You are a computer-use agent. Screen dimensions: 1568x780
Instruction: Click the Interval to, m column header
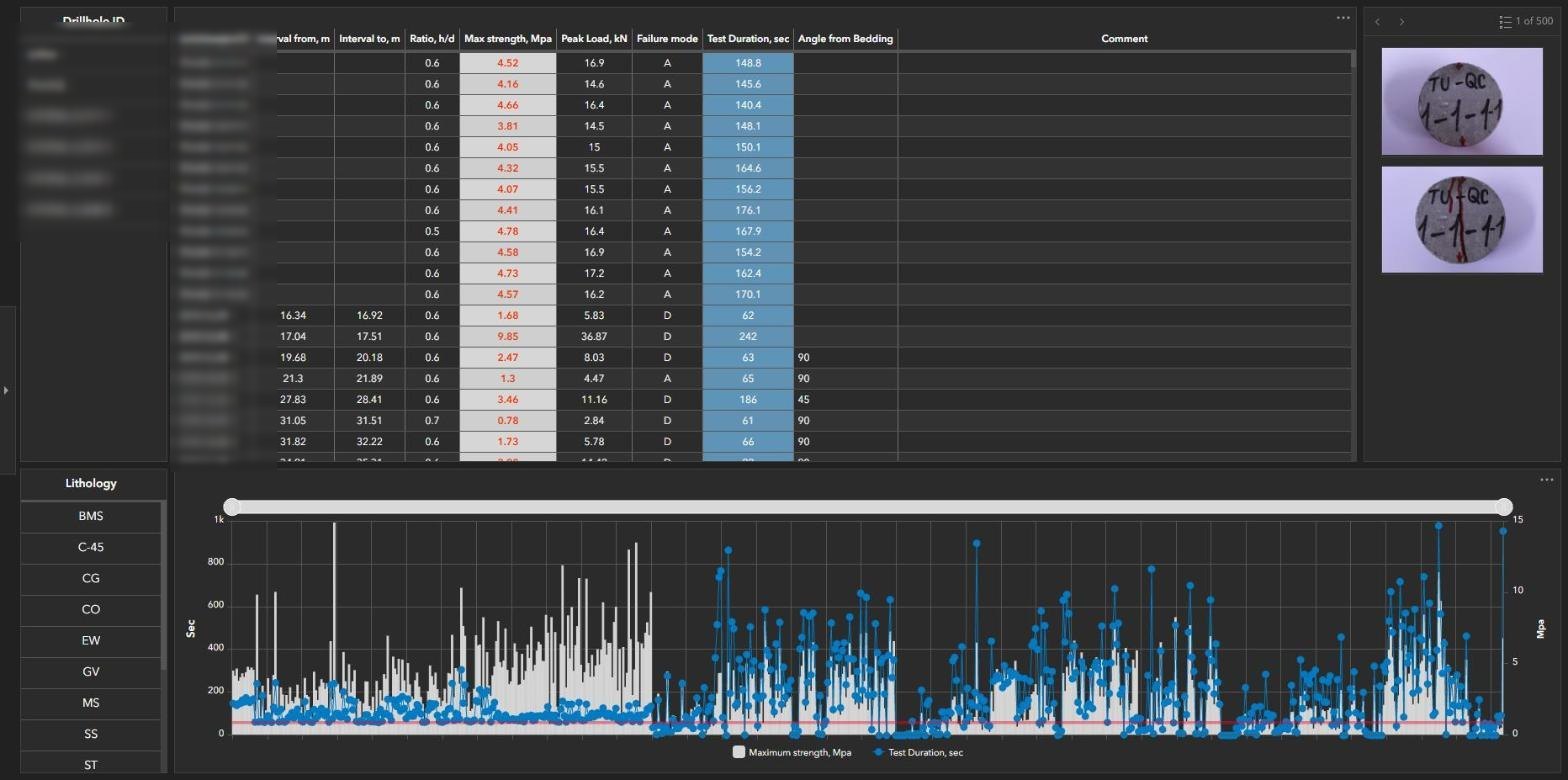point(370,39)
